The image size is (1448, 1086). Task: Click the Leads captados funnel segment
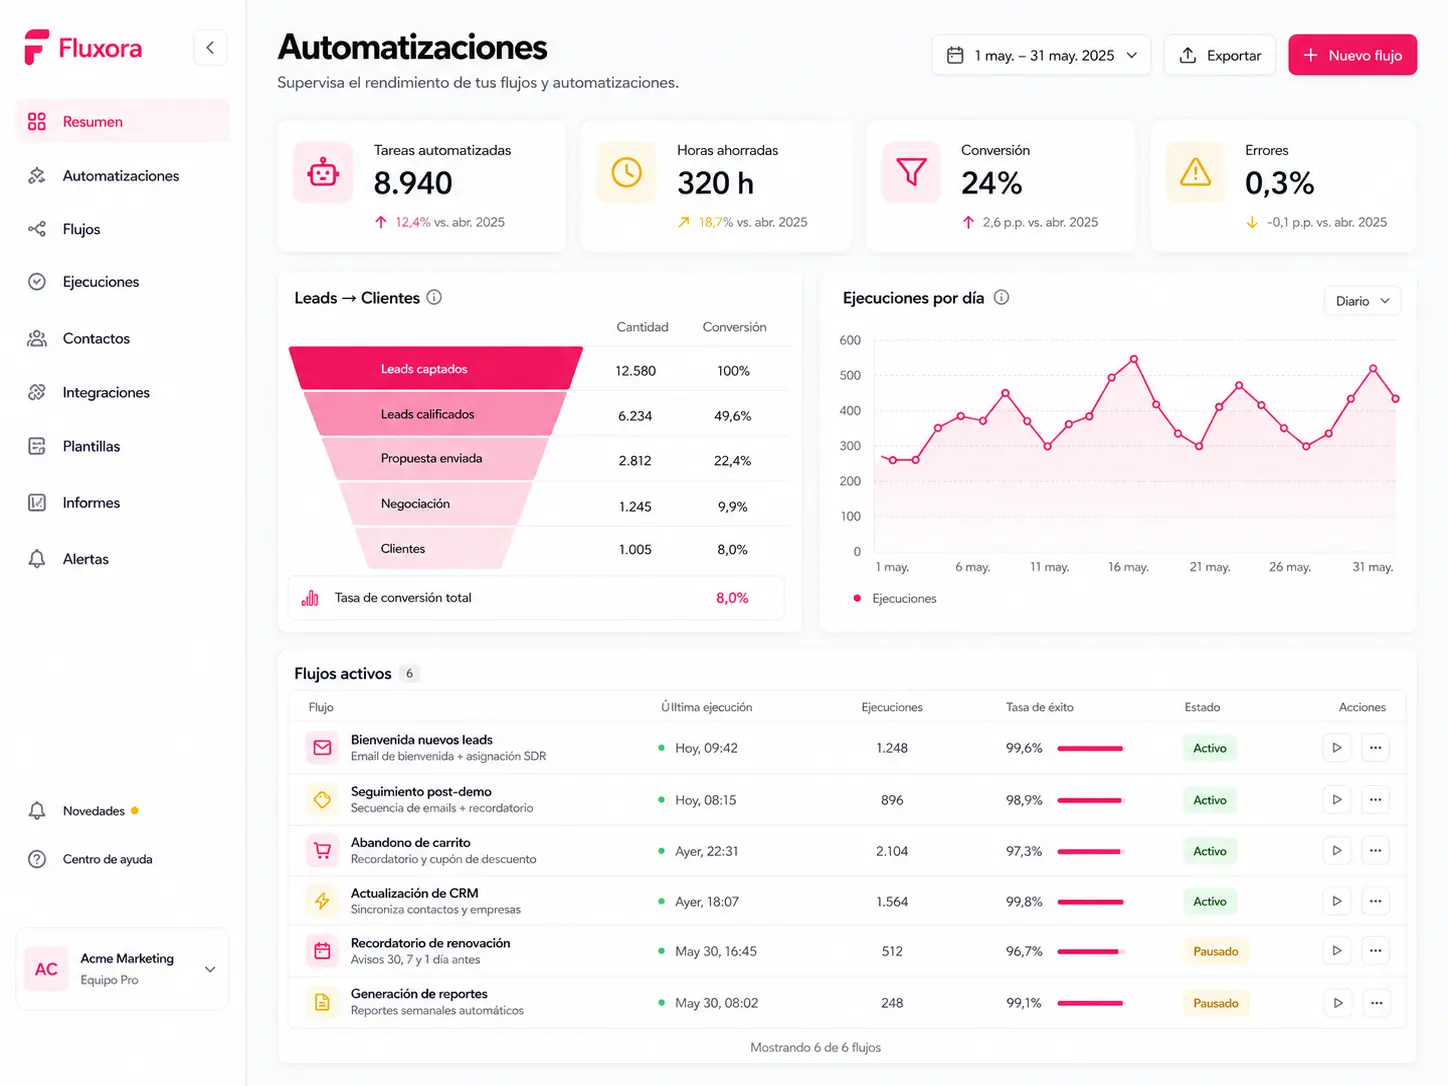436,369
